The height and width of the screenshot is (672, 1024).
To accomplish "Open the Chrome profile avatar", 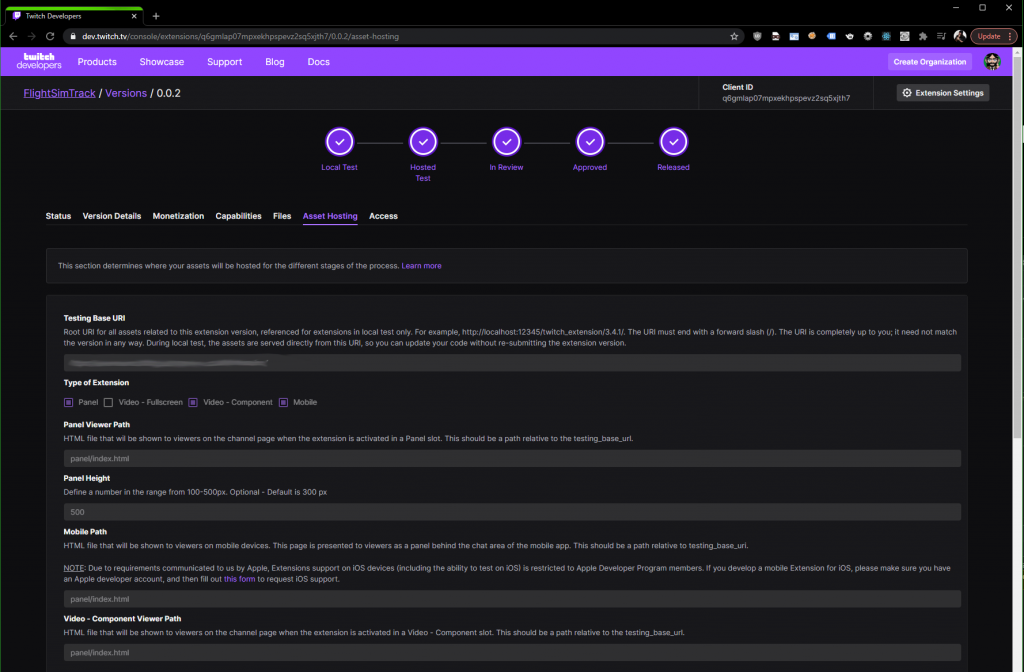I will click(x=959, y=37).
